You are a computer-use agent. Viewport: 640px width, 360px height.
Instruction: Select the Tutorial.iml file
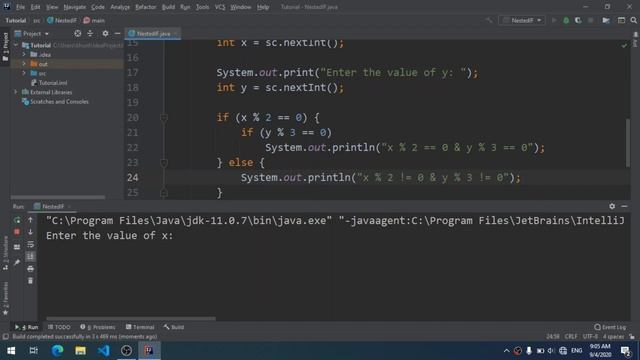(x=49, y=83)
